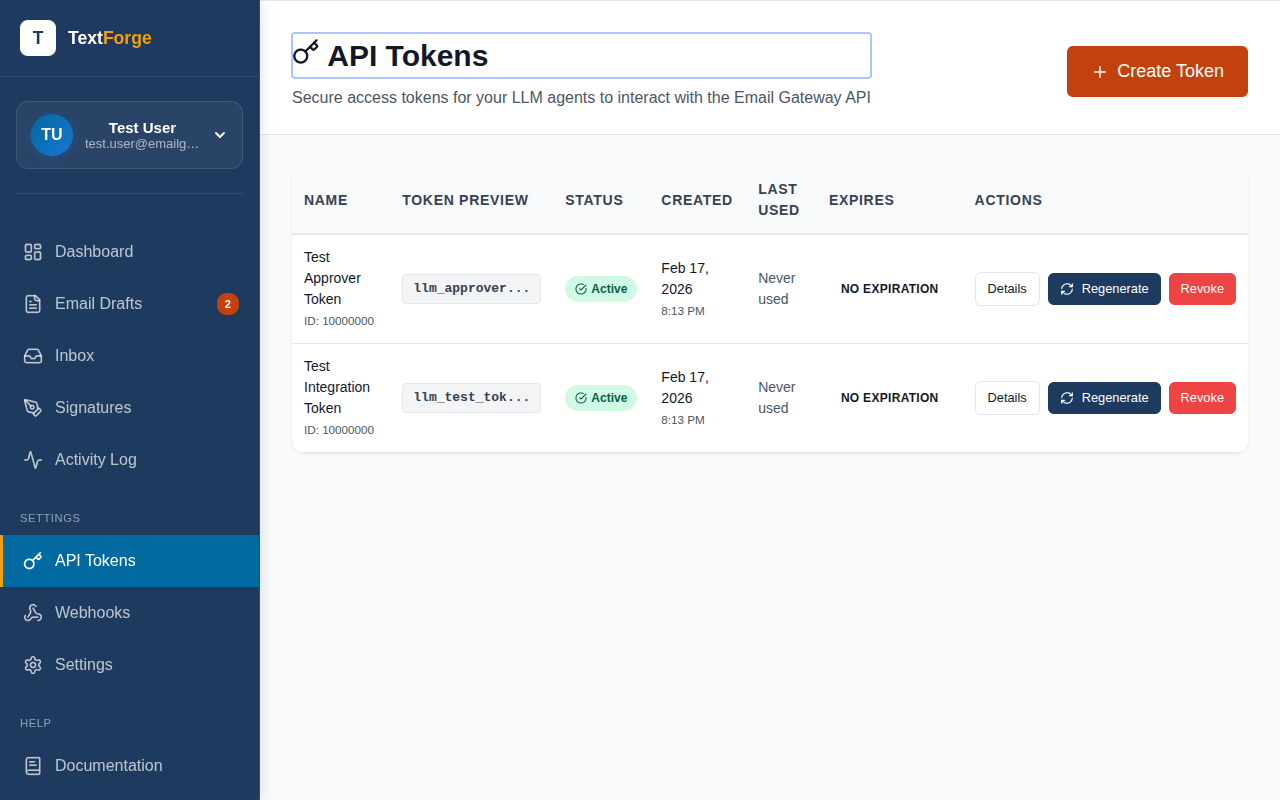Click the llm_approver... token preview
Screen dimensions: 1280x800
pyautogui.click(x=471, y=289)
